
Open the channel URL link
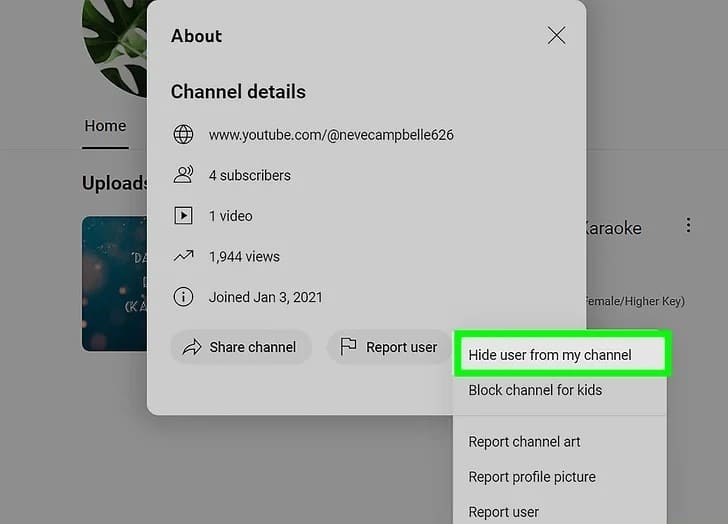pos(331,134)
